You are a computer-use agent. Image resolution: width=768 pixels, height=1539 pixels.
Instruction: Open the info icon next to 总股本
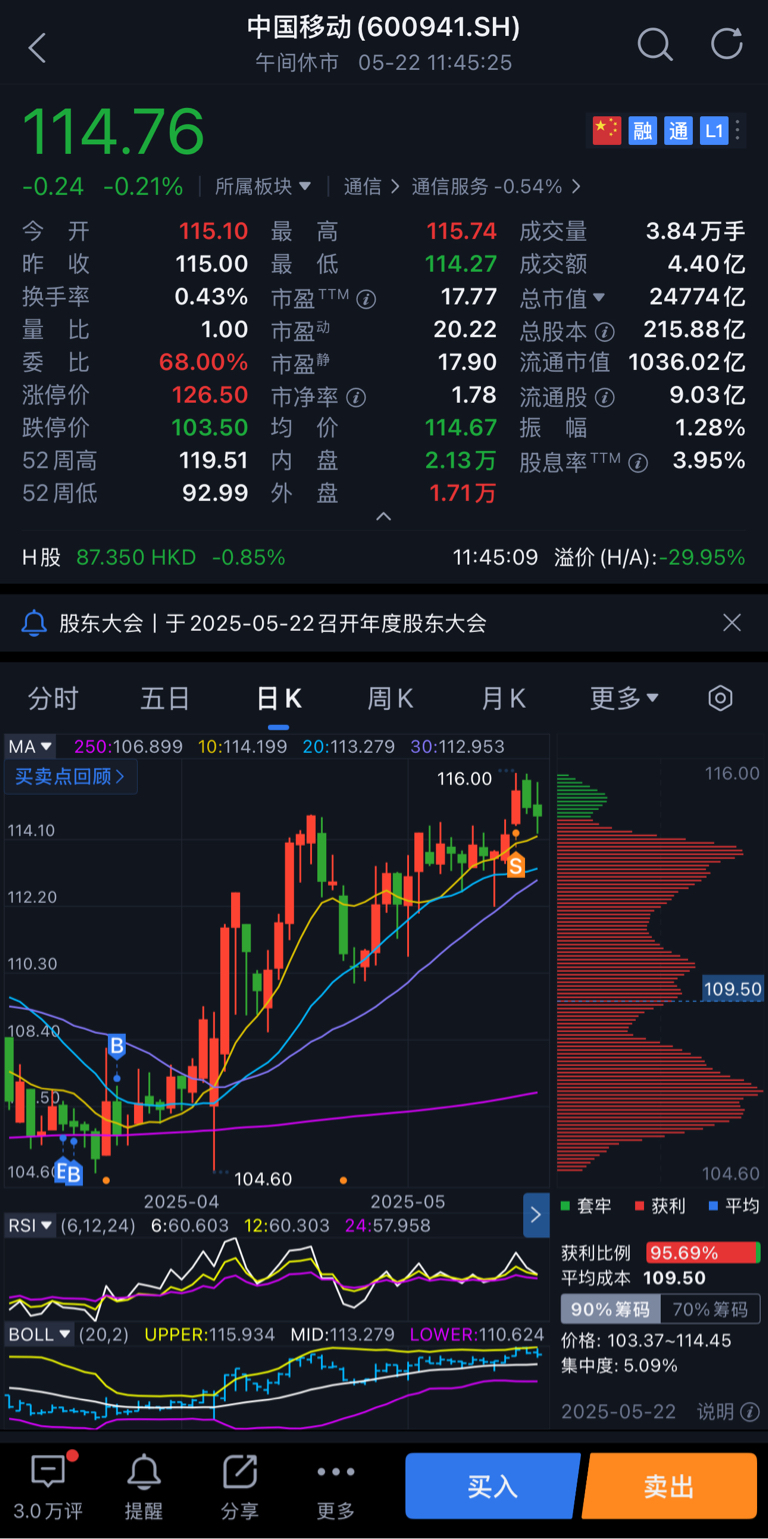point(603,331)
